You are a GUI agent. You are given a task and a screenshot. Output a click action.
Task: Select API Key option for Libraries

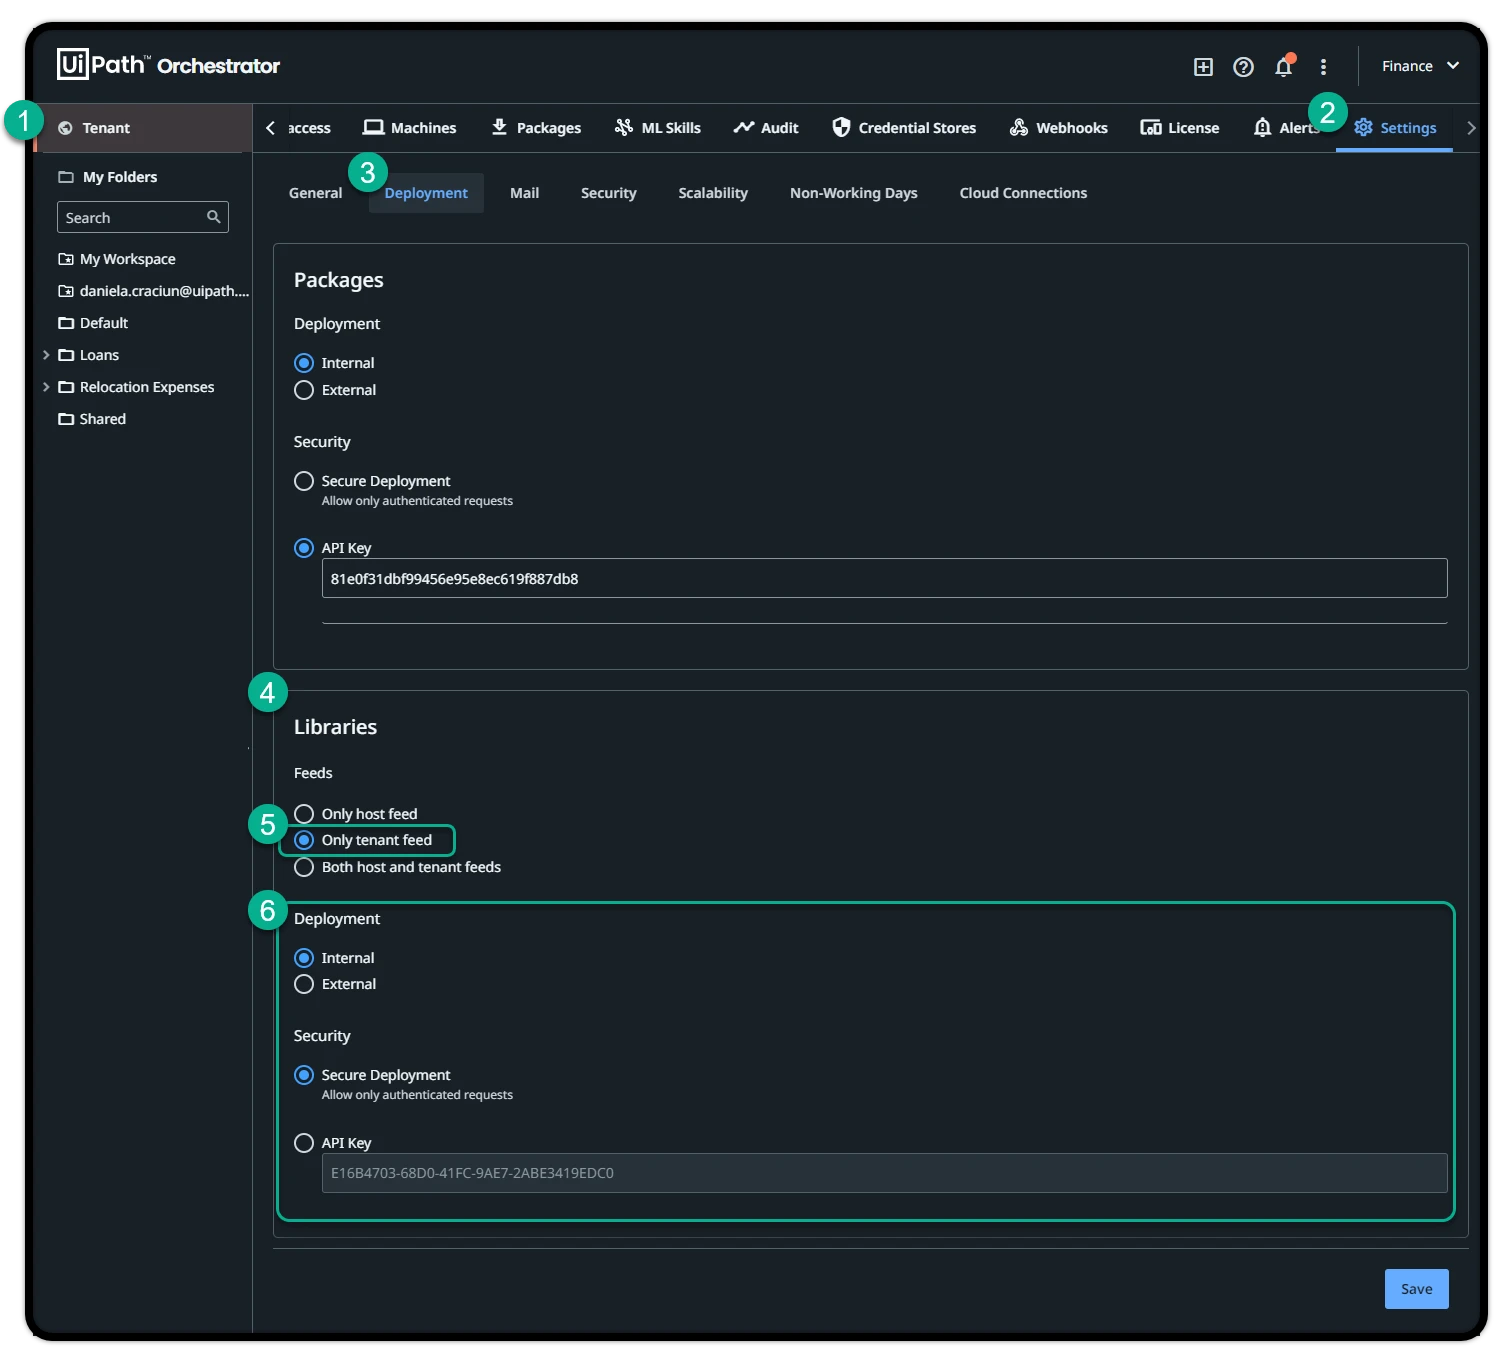(x=304, y=1143)
